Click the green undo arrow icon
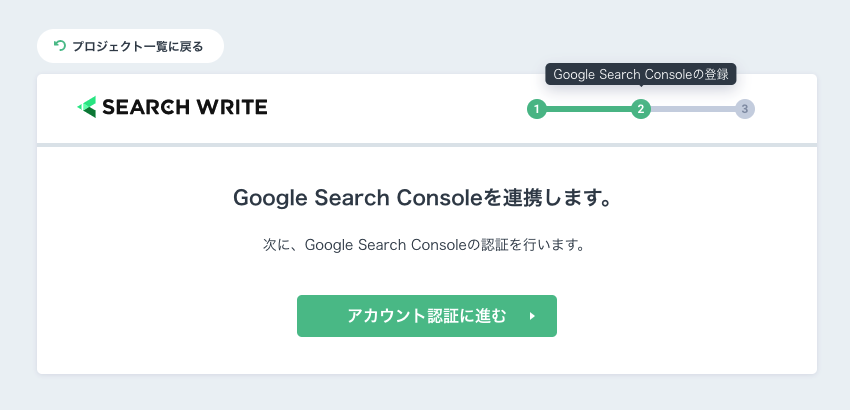Screen dimensions: 850x410 tap(60, 46)
